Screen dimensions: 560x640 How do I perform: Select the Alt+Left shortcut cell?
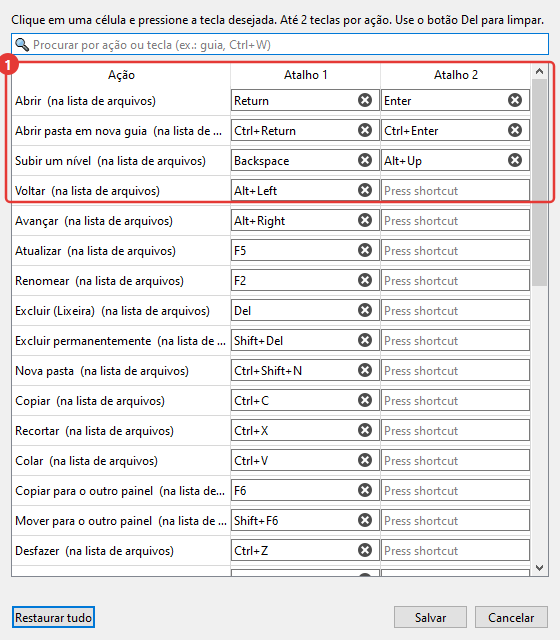click(x=305, y=191)
